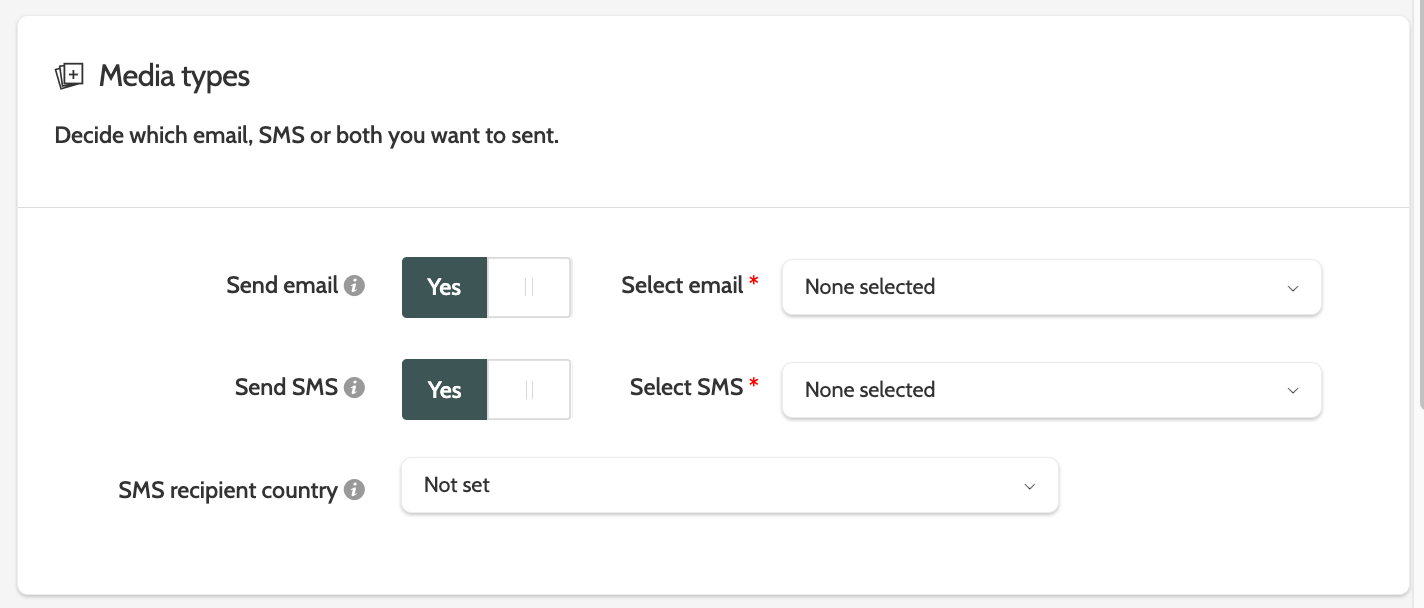The height and width of the screenshot is (608, 1424).
Task: Click the info icon beside Send email
Action: pyautogui.click(x=354, y=286)
